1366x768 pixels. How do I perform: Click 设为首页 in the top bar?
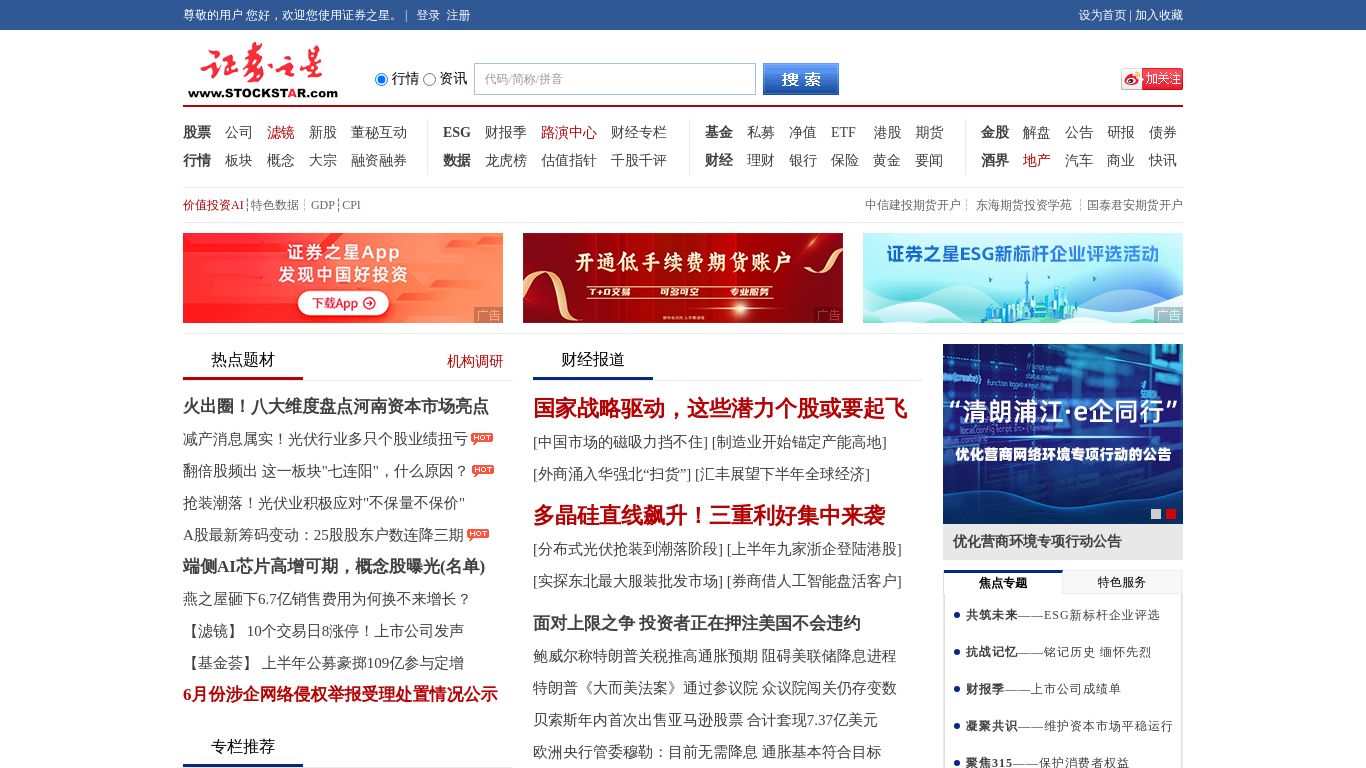[1102, 15]
